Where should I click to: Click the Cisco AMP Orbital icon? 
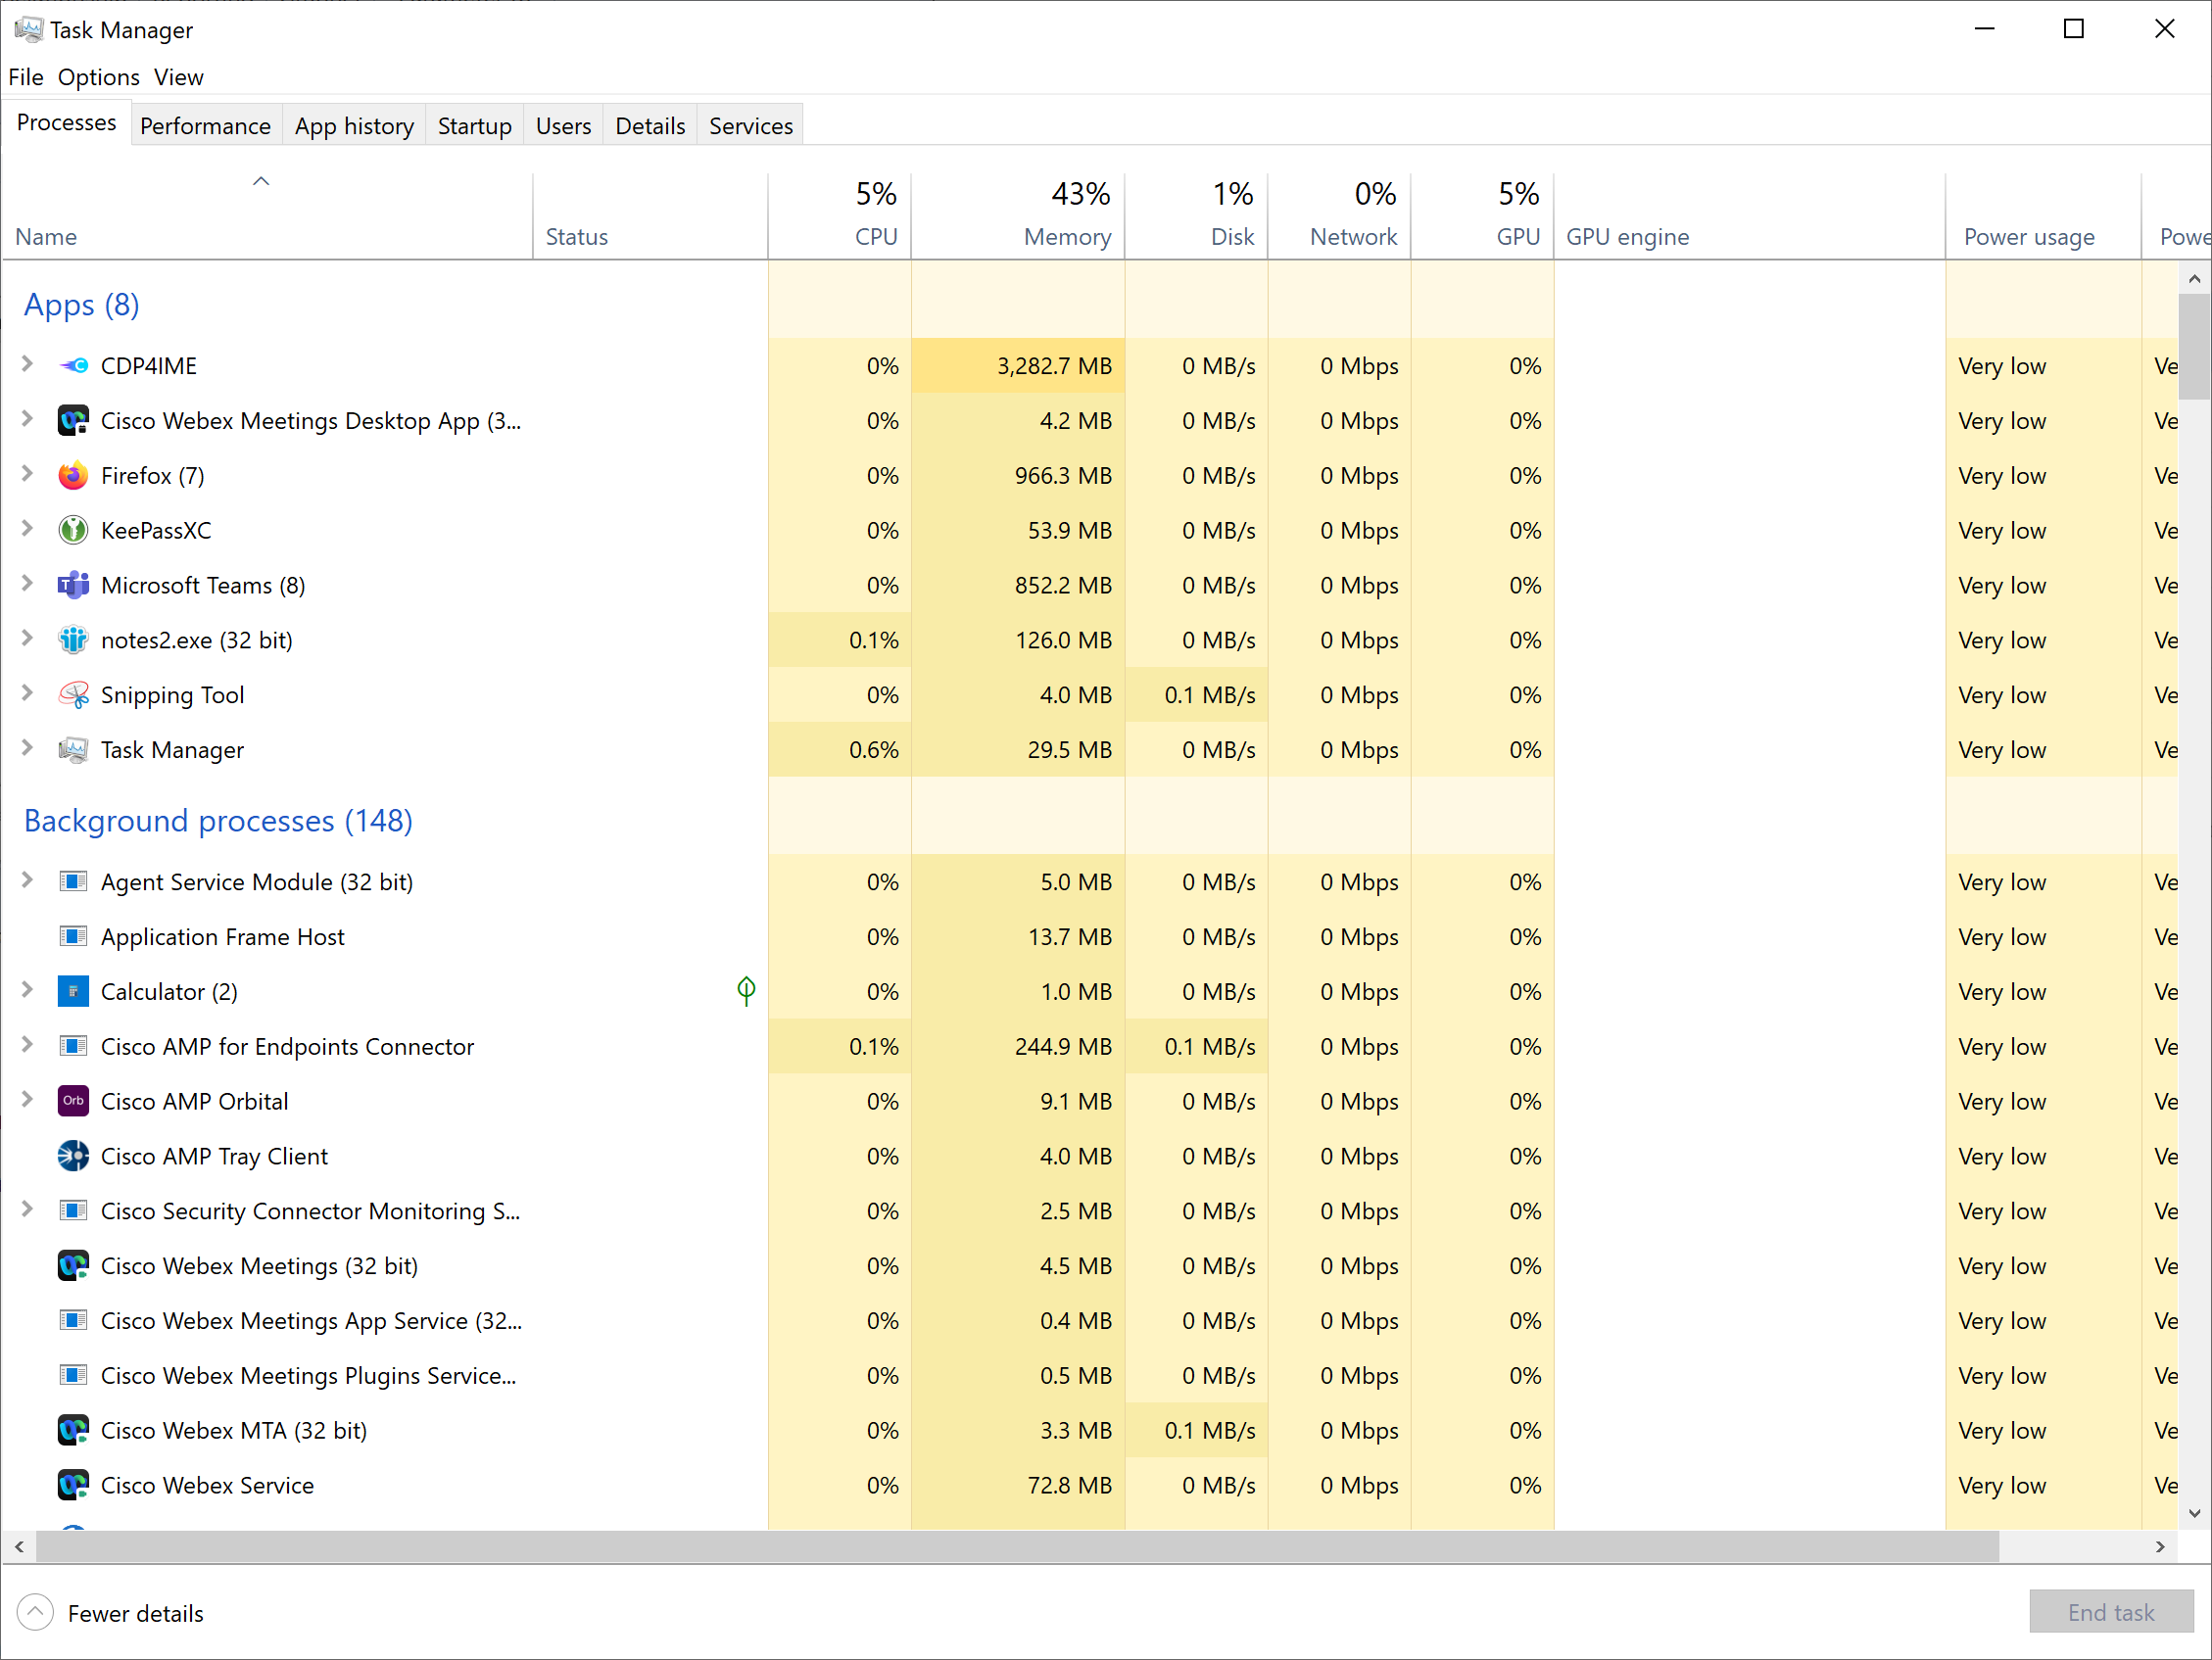click(73, 1101)
